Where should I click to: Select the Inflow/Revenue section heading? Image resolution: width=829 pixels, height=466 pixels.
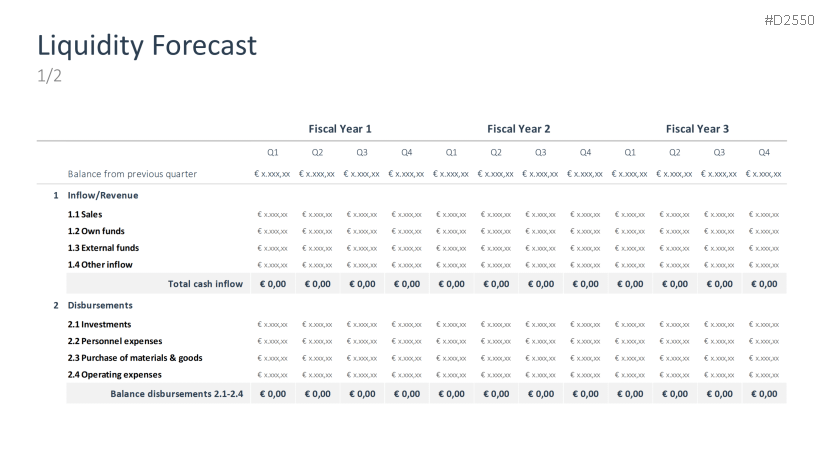click(x=102, y=195)
